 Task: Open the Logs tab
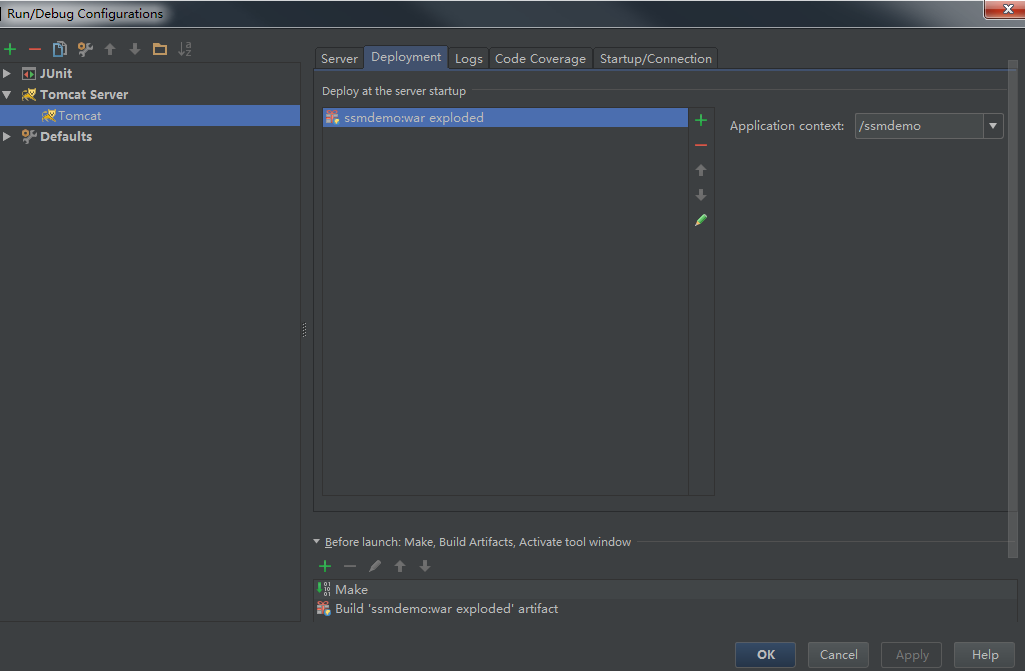(469, 59)
